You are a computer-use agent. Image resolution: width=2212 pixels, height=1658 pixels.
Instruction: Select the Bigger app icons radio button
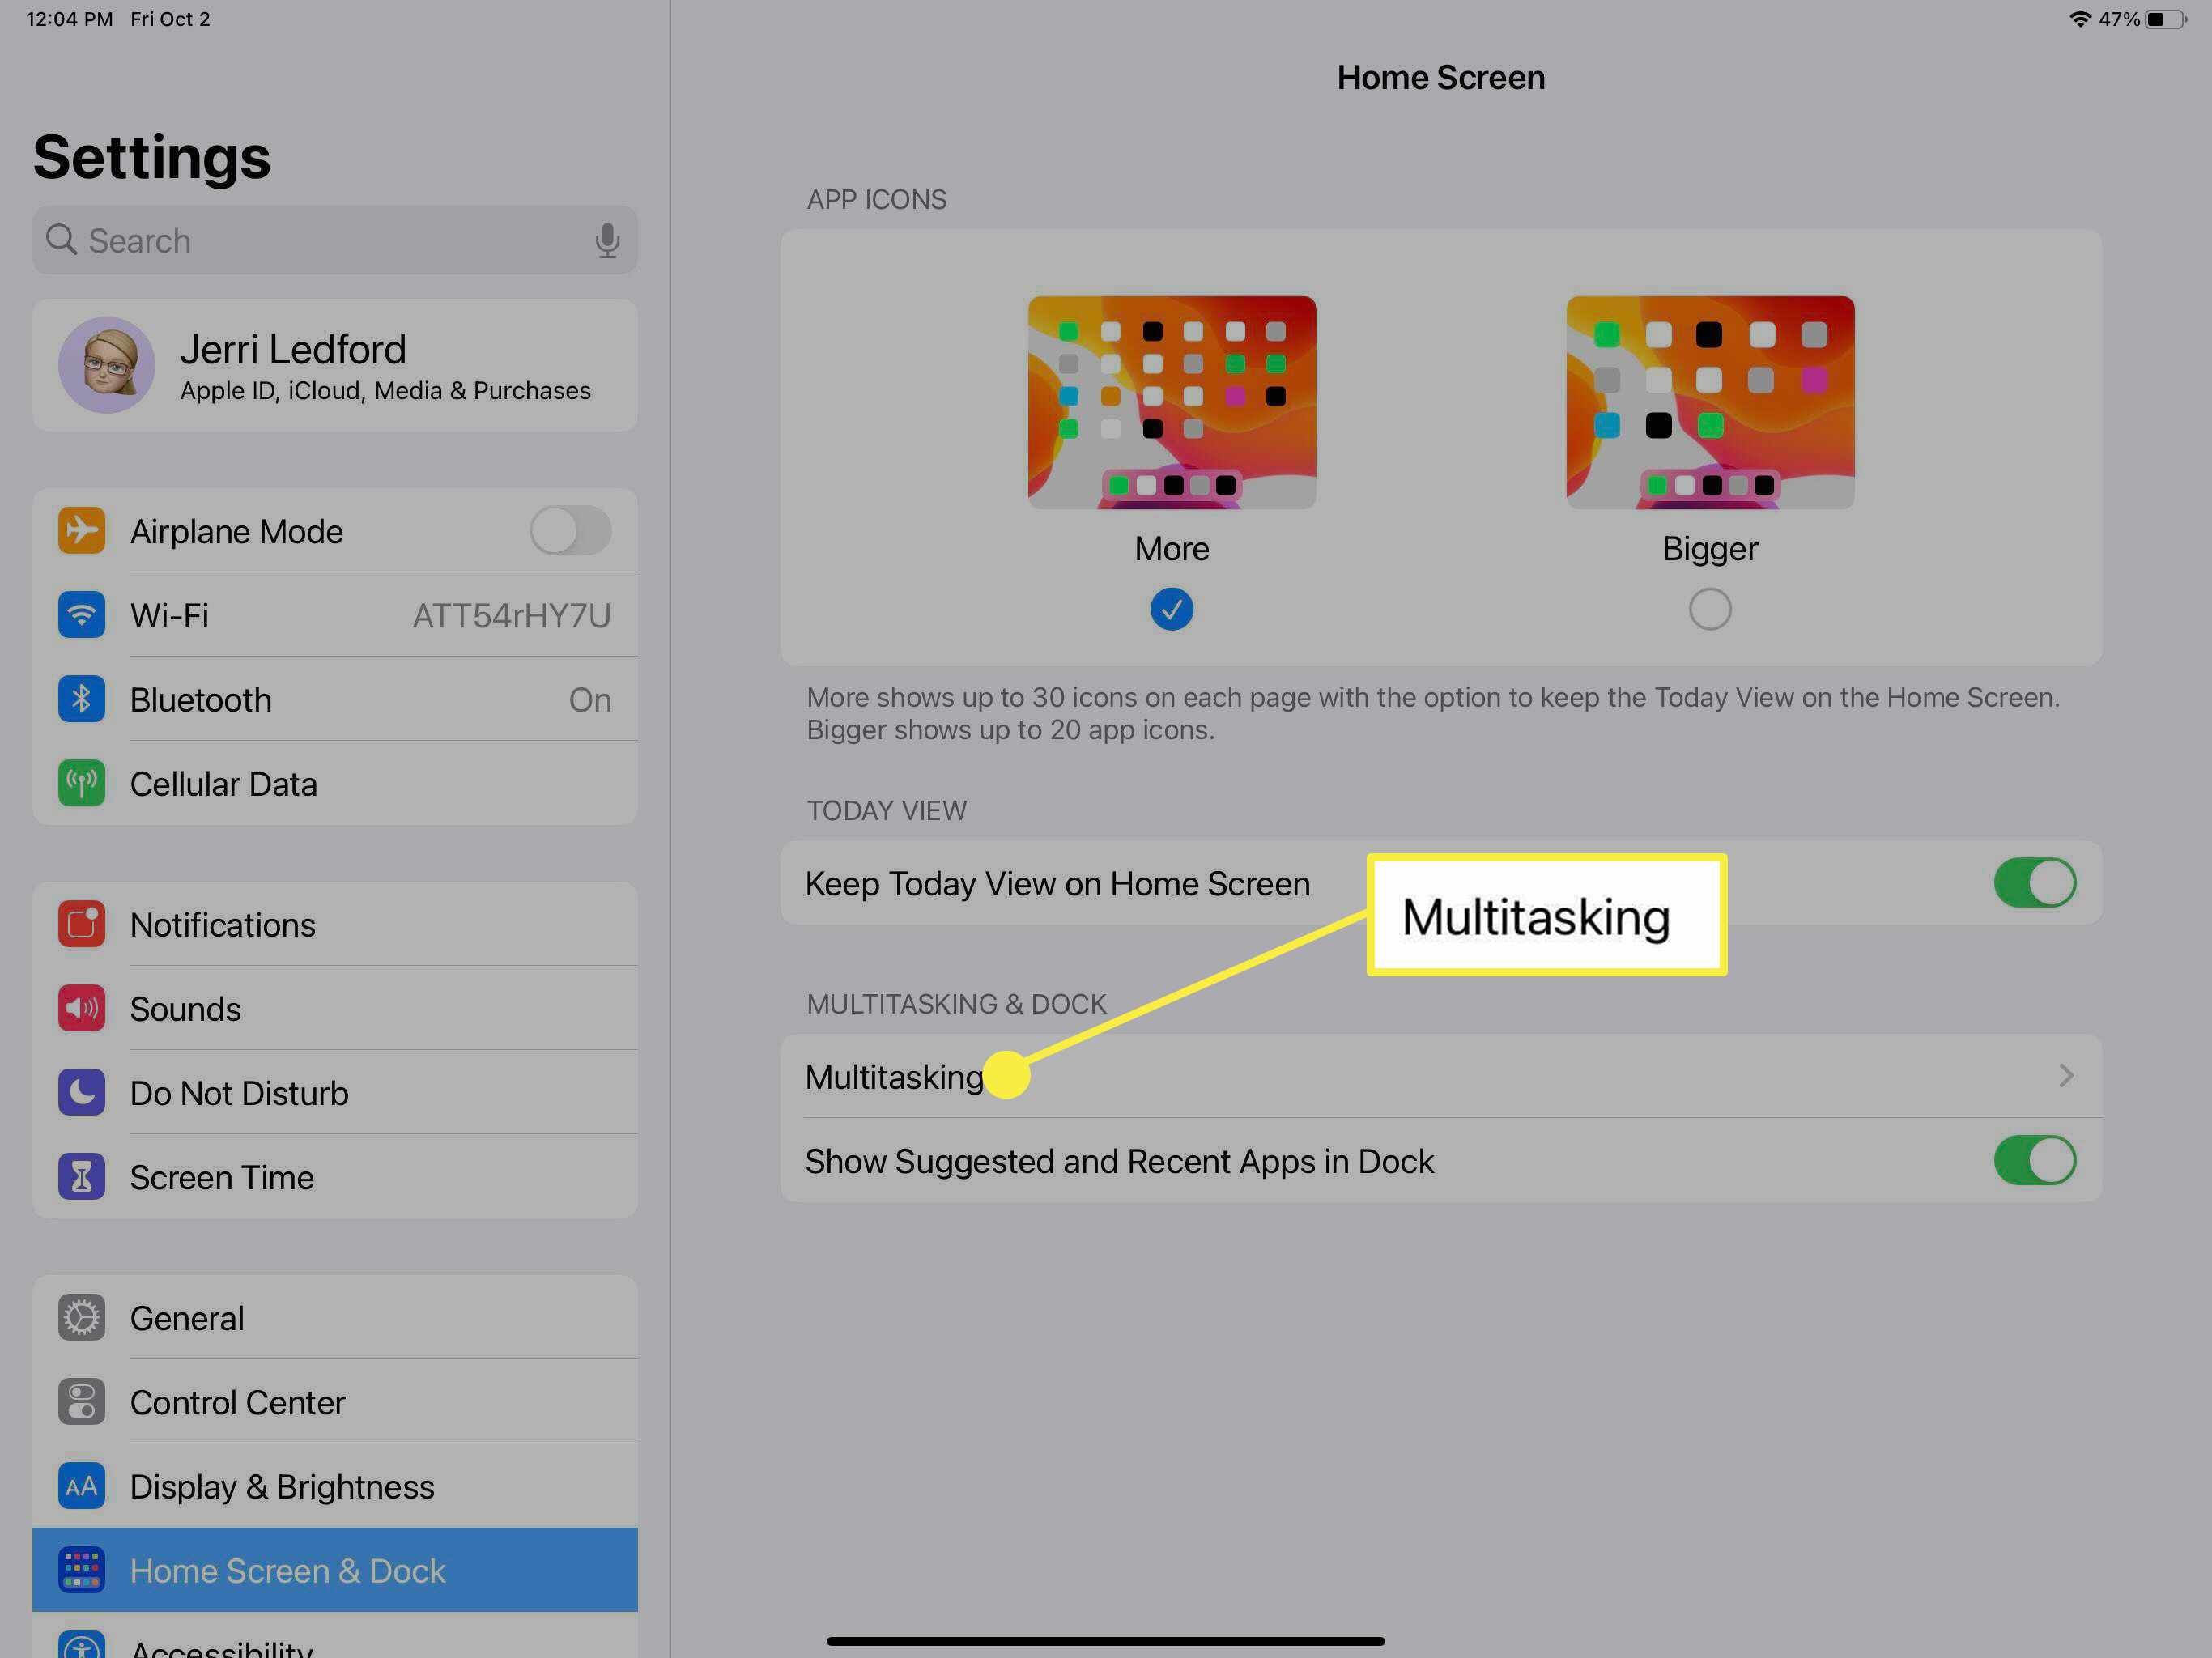click(x=1708, y=608)
